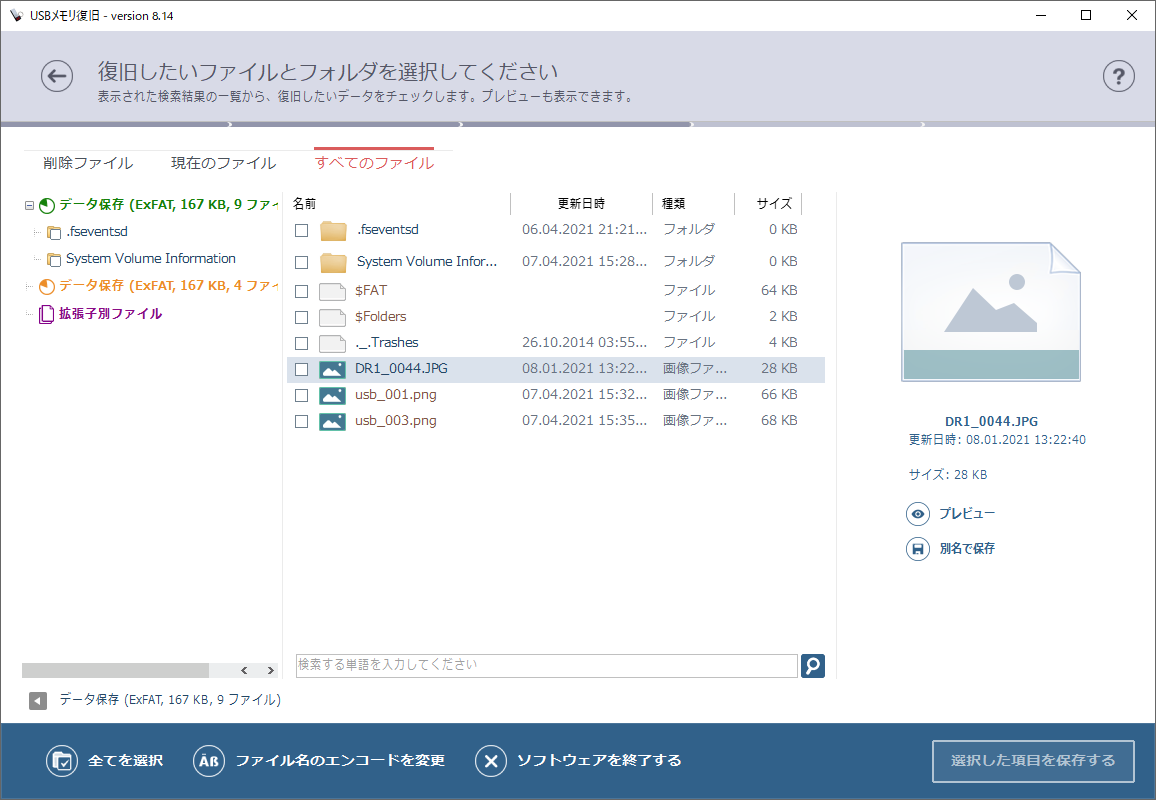Click the disk icon for 別名で保存

click(x=918, y=549)
